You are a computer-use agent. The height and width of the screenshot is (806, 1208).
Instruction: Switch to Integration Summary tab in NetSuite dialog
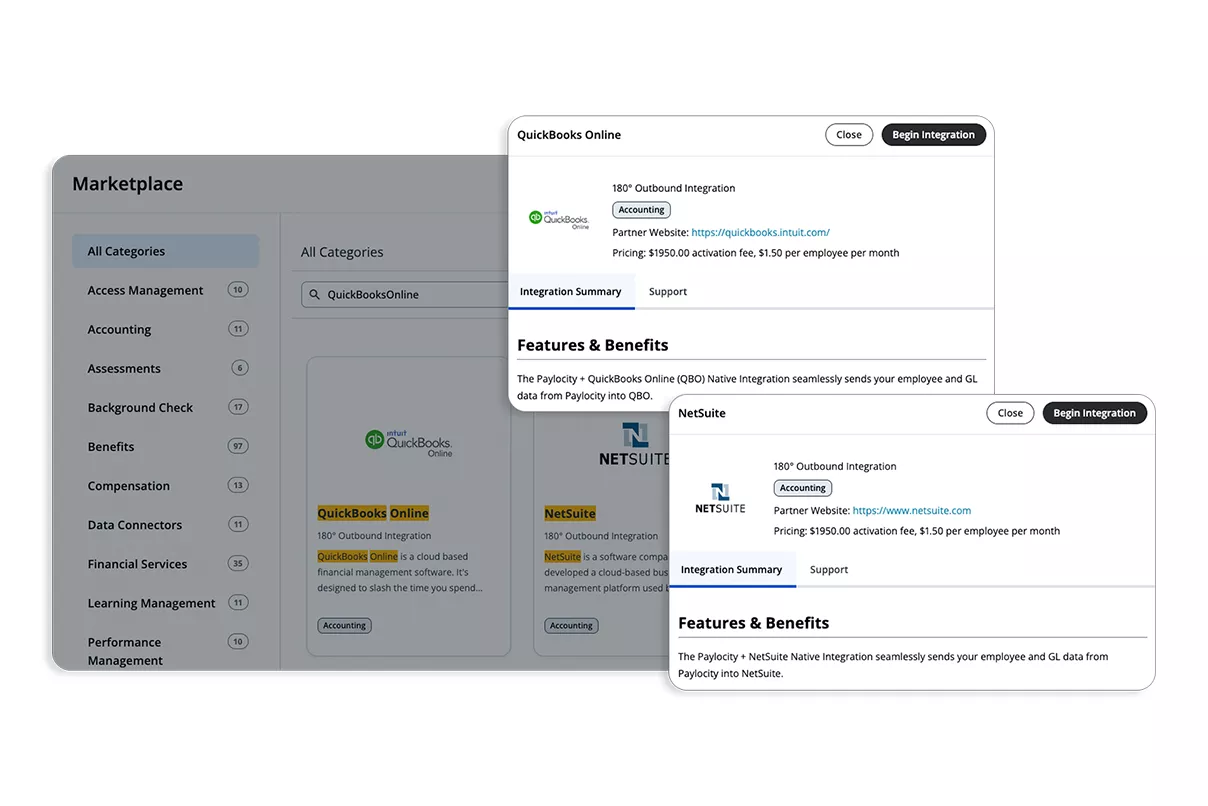pyautogui.click(x=732, y=570)
